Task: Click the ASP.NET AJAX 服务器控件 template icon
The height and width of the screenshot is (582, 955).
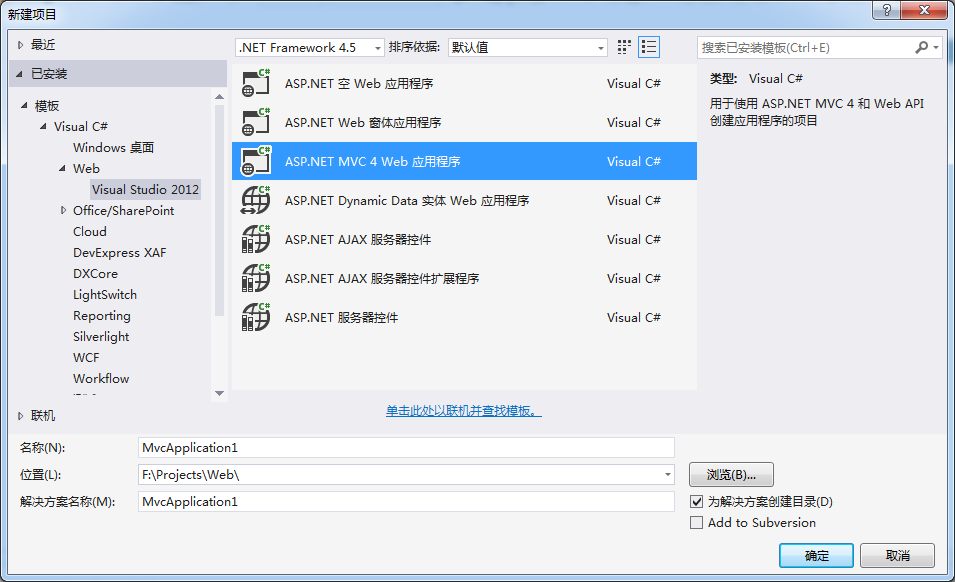Action: click(x=256, y=239)
